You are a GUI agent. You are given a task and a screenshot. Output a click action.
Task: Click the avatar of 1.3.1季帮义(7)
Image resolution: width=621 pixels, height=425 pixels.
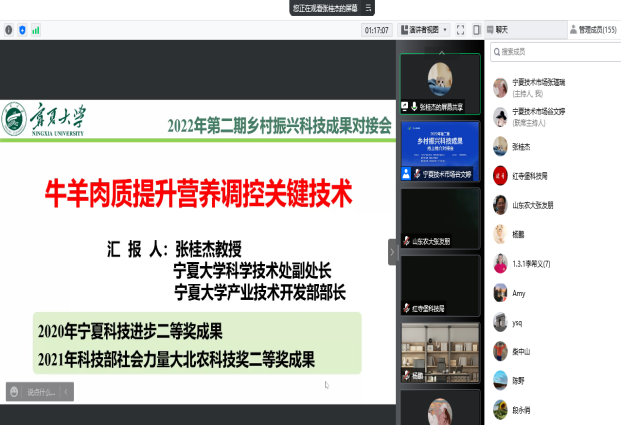(500, 263)
